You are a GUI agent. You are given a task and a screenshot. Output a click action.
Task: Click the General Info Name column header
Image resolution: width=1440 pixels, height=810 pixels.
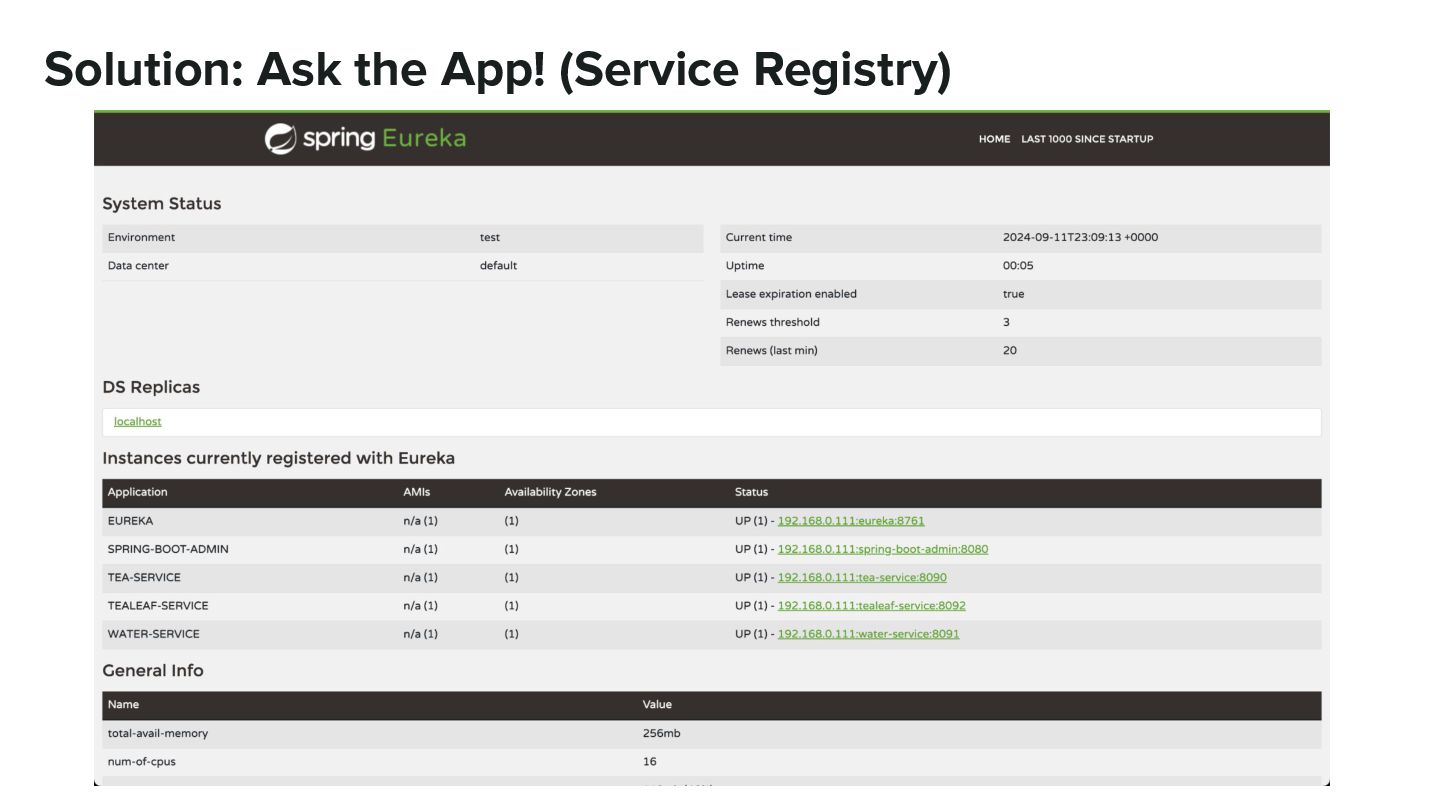(x=123, y=704)
